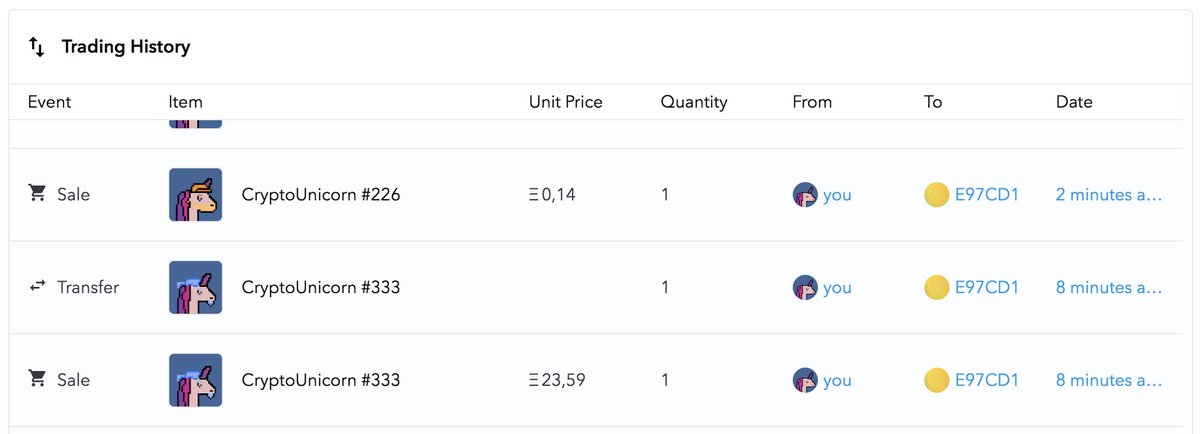Open the CryptoUnicorn #226 item link
The height and width of the screenshot is (434, 1200).
click(x=321, y=195)
